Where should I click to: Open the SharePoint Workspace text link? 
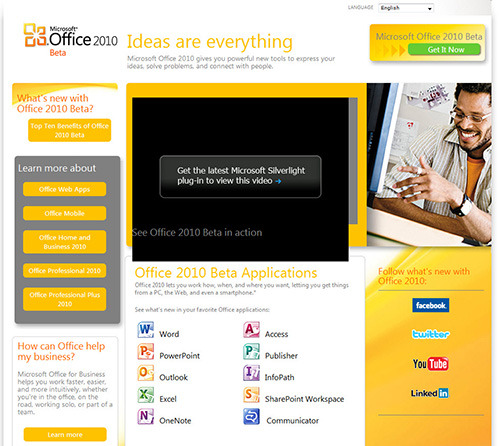pyautogui.click(x=304, y=399)
